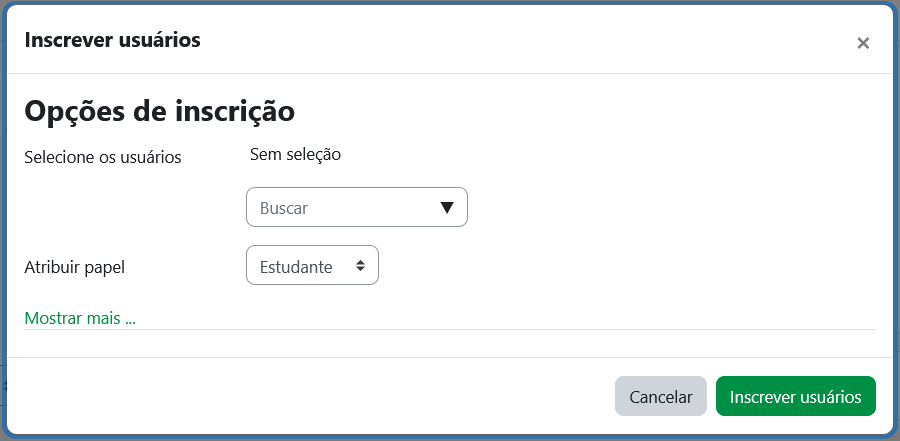Image resolution: width=900 pixels, height=441 pixels.
Task: Expand the Mostrar mais options
Action: tap(80, 318)
